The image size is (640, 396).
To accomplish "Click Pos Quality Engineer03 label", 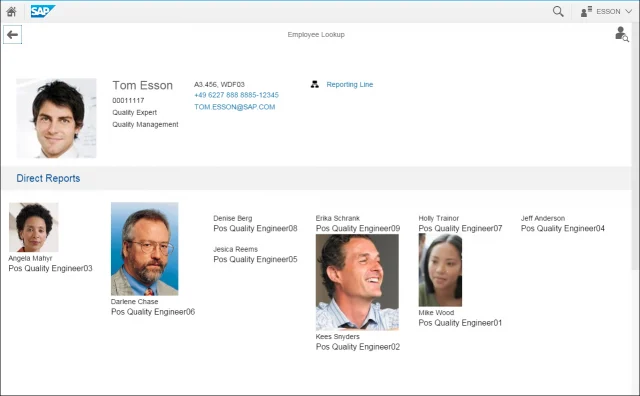I will click(50, 268).
